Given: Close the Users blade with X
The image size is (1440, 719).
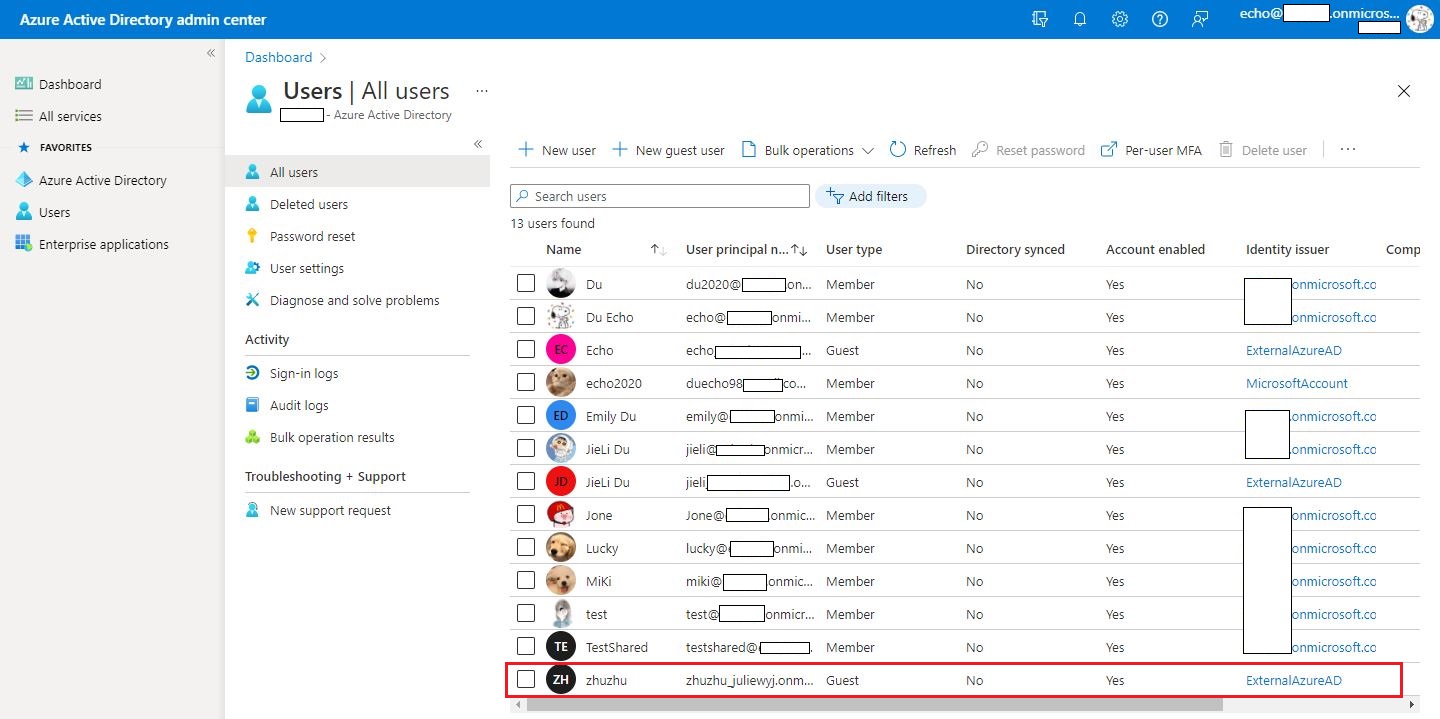Looking at the screenshot, I should (1404, 91).
